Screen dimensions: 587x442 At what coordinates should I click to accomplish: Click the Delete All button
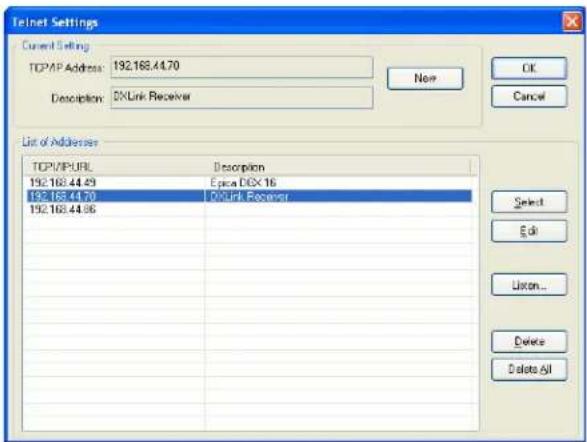click(x=529, y=369)
